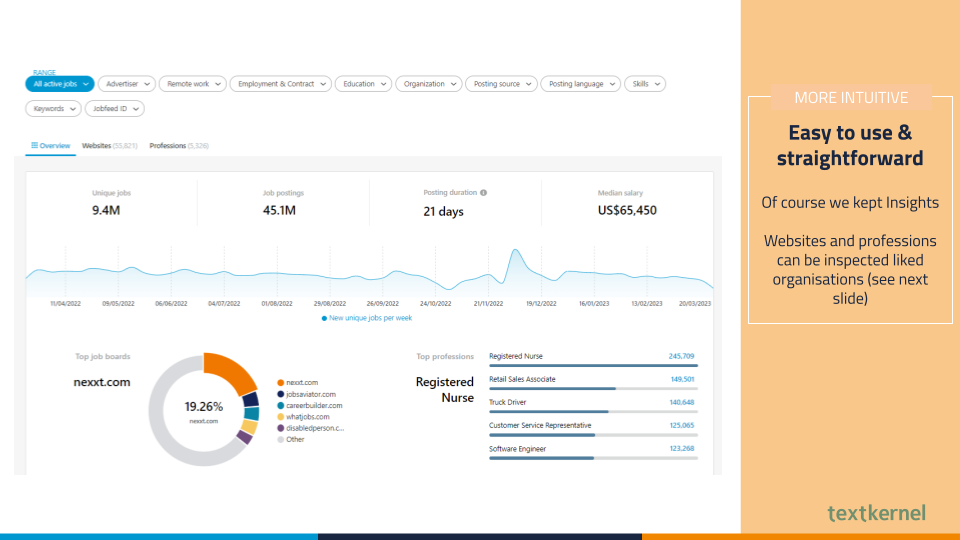Click the careerbuilder.com legend dot
Viewport: 960px width, 540px height.
point(281,406)
